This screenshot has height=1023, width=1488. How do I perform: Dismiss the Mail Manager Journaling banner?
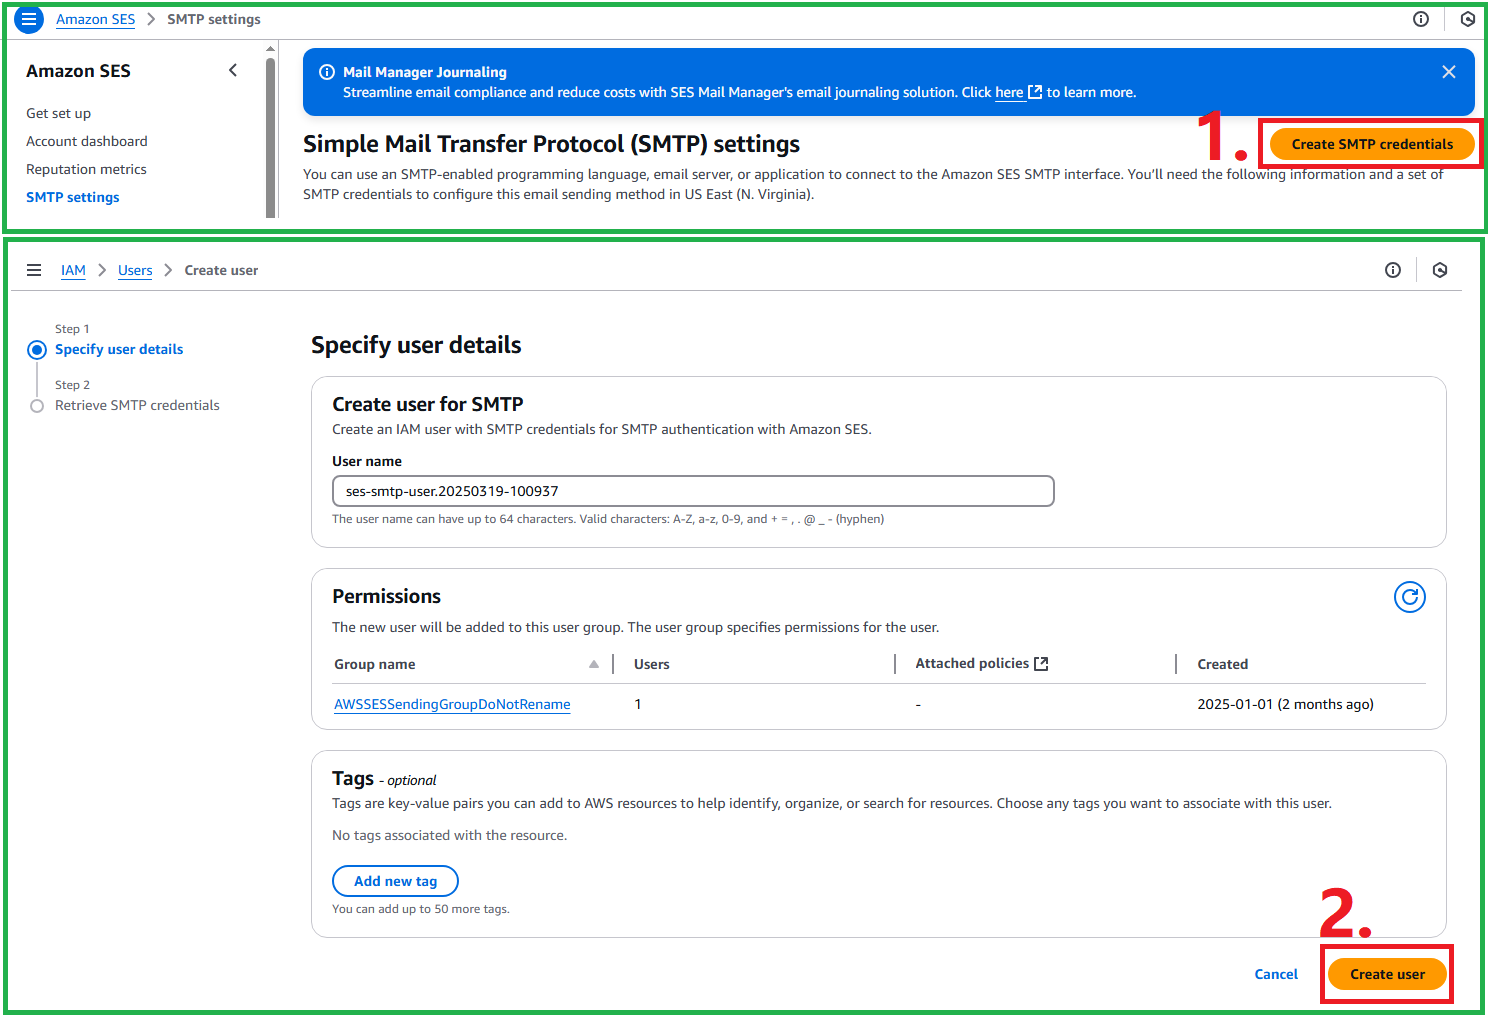coord(1449,72)
